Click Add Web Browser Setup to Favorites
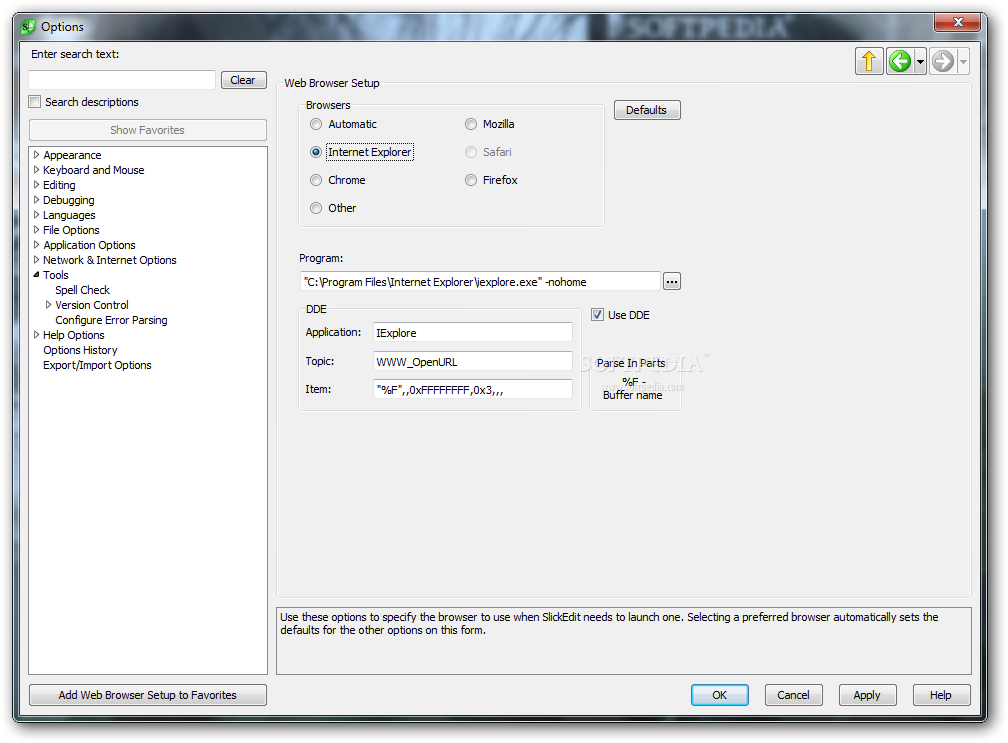Viewport: 1008px width, 743px height. pyautogui.click(x=148, y=695)
